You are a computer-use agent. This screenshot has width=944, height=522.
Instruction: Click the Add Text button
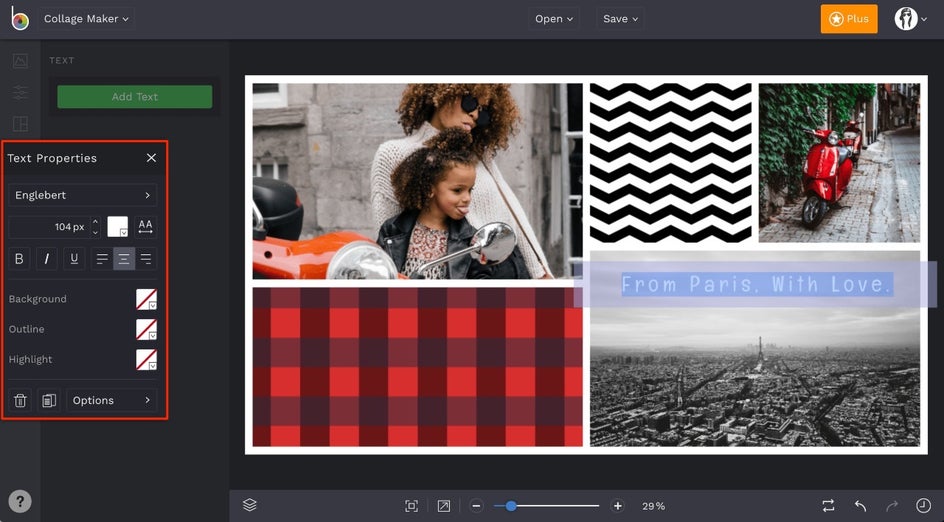[x=134, y=97]
